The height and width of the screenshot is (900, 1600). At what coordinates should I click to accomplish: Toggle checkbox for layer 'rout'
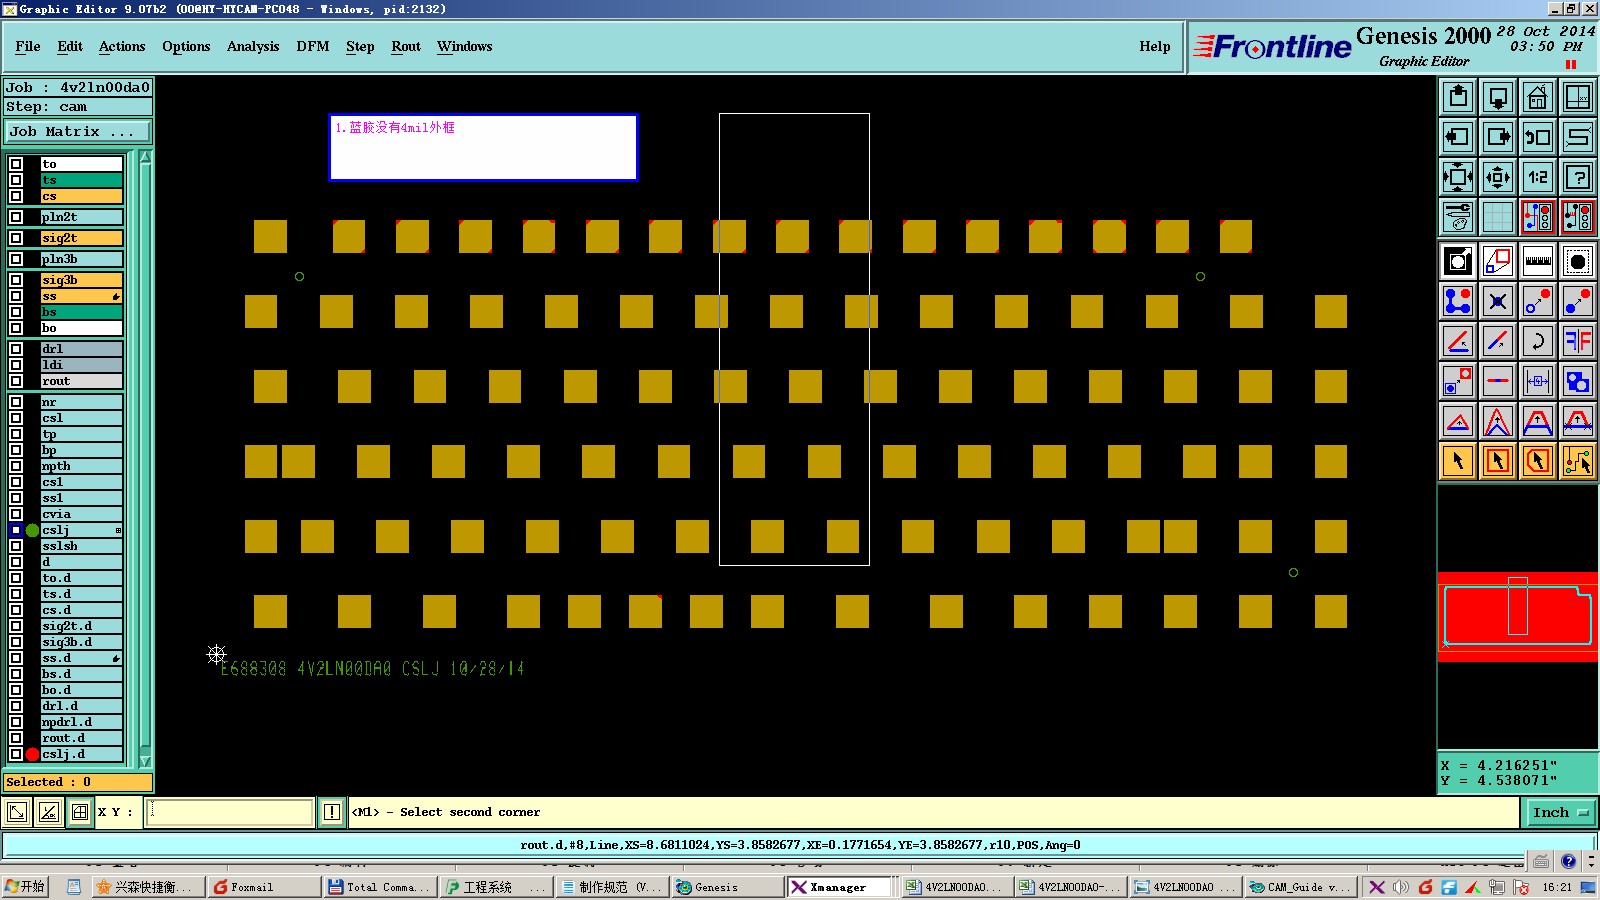[x=16, y=381]
